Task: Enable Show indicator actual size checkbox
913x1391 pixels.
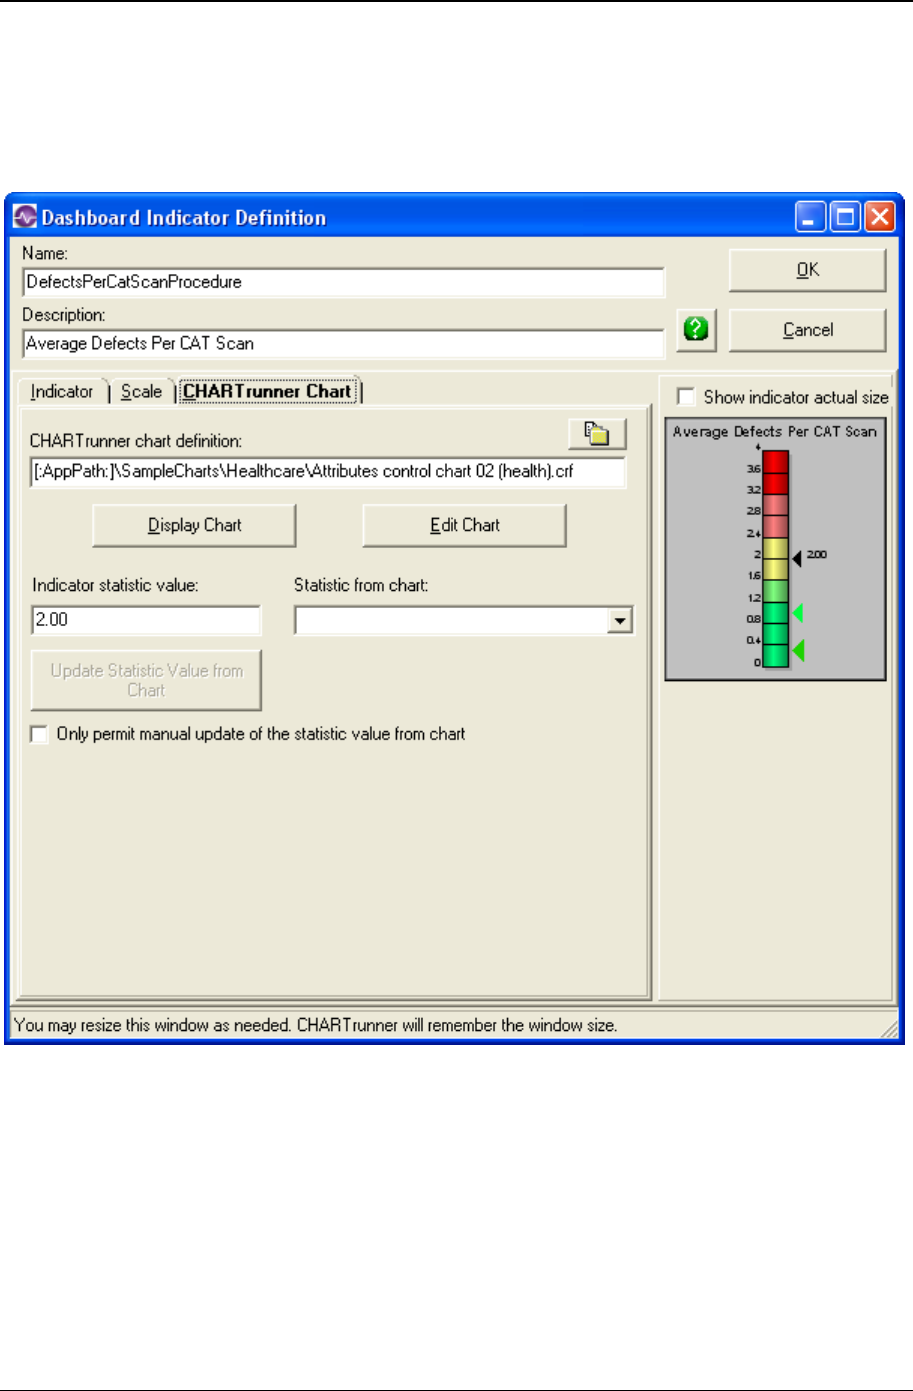Action: pyautogui.click(x=686, y=397)
